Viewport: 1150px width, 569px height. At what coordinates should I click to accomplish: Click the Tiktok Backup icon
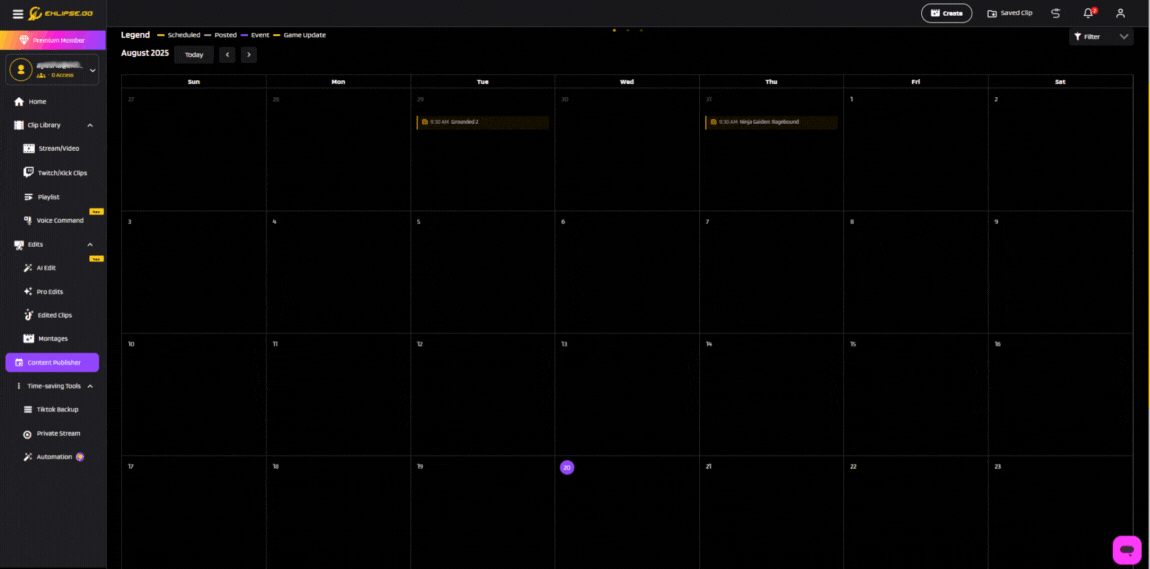28,409
